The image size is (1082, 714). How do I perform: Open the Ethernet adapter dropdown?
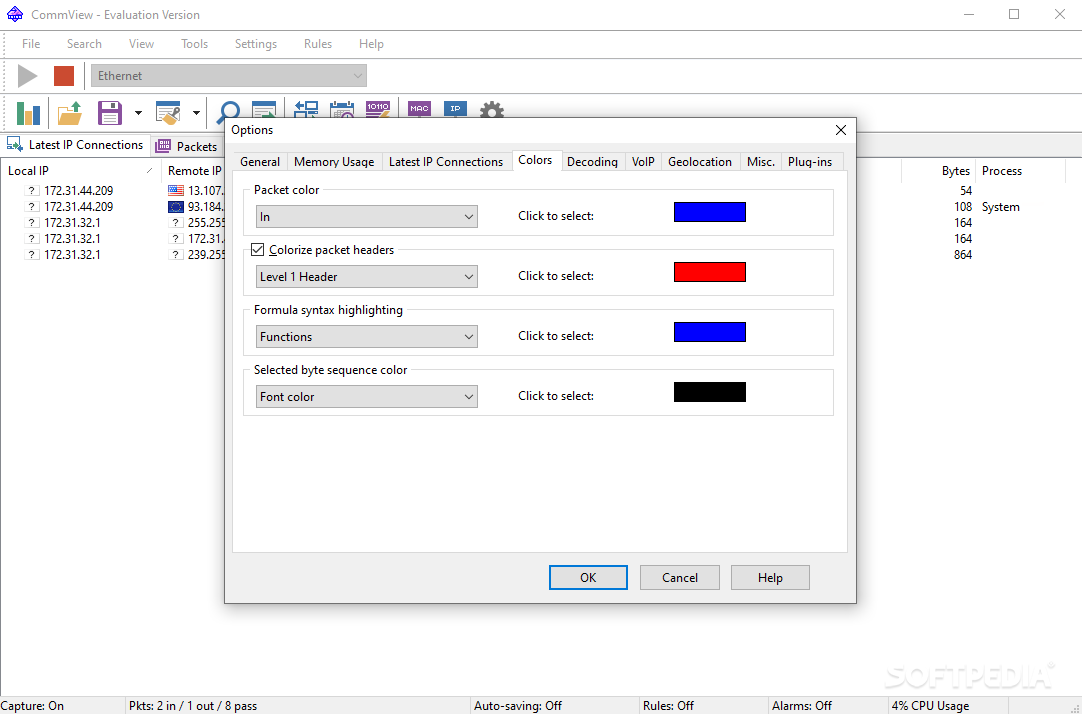(x=228, y=76)
